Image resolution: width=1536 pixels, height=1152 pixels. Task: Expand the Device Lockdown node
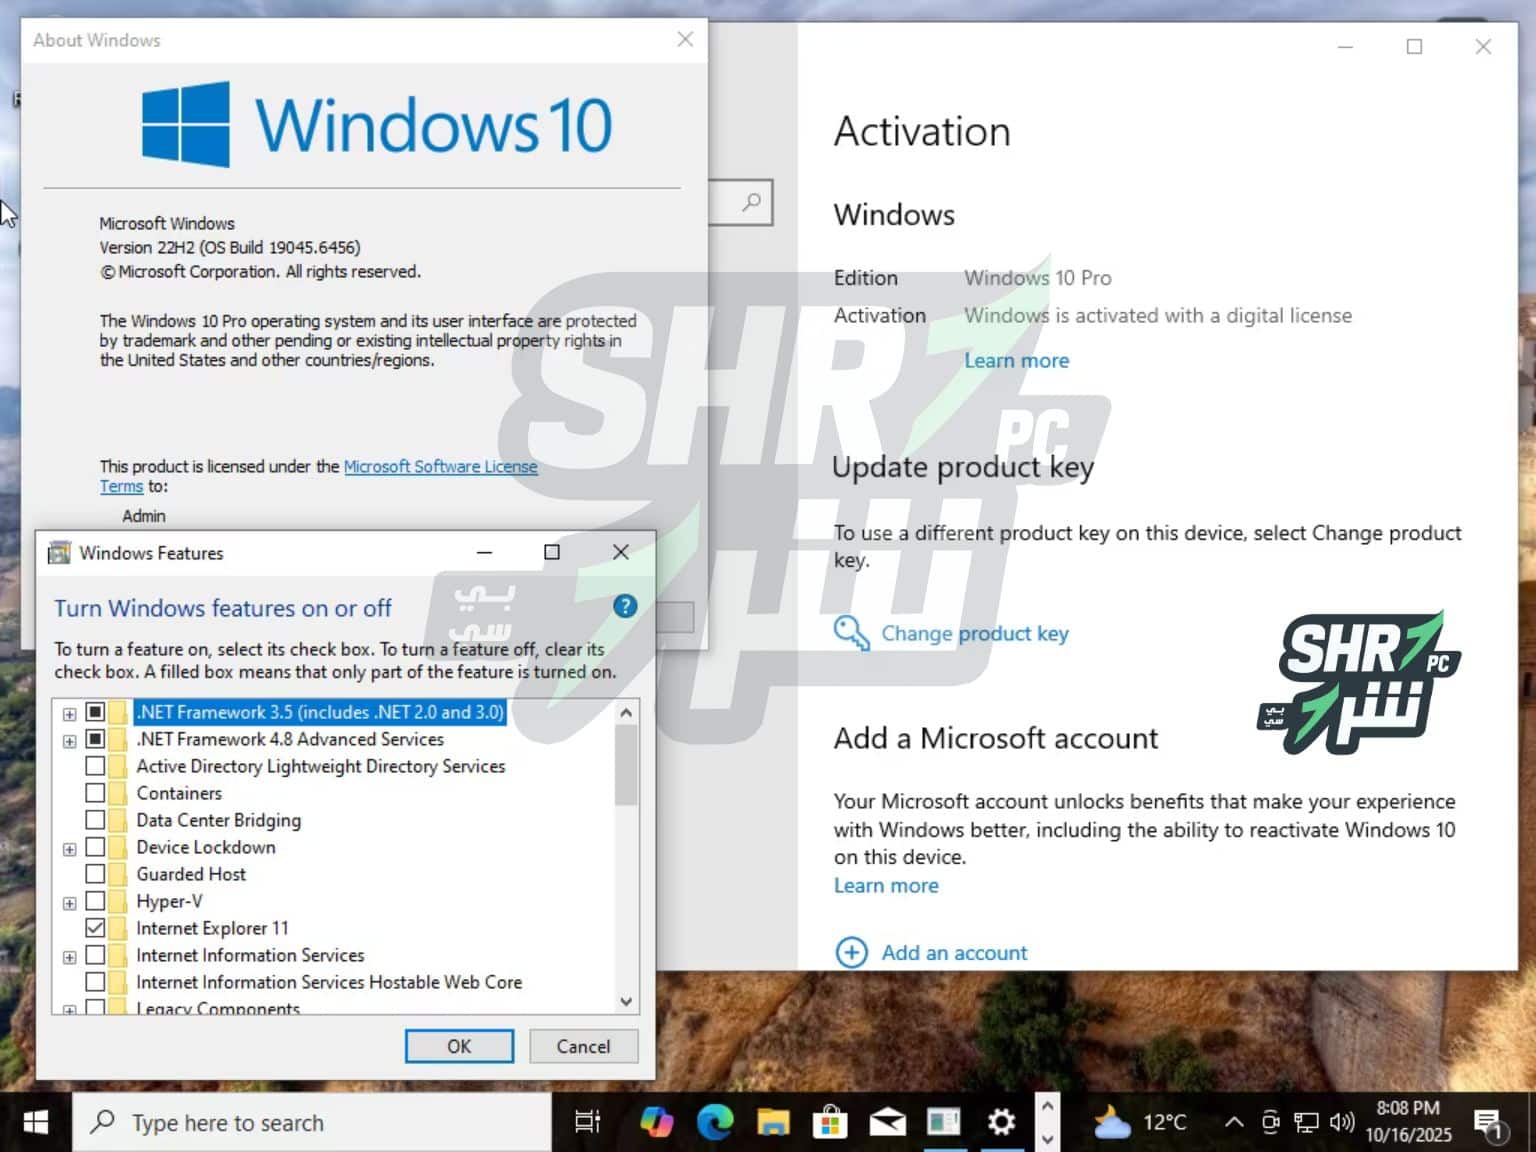[69, 848]
